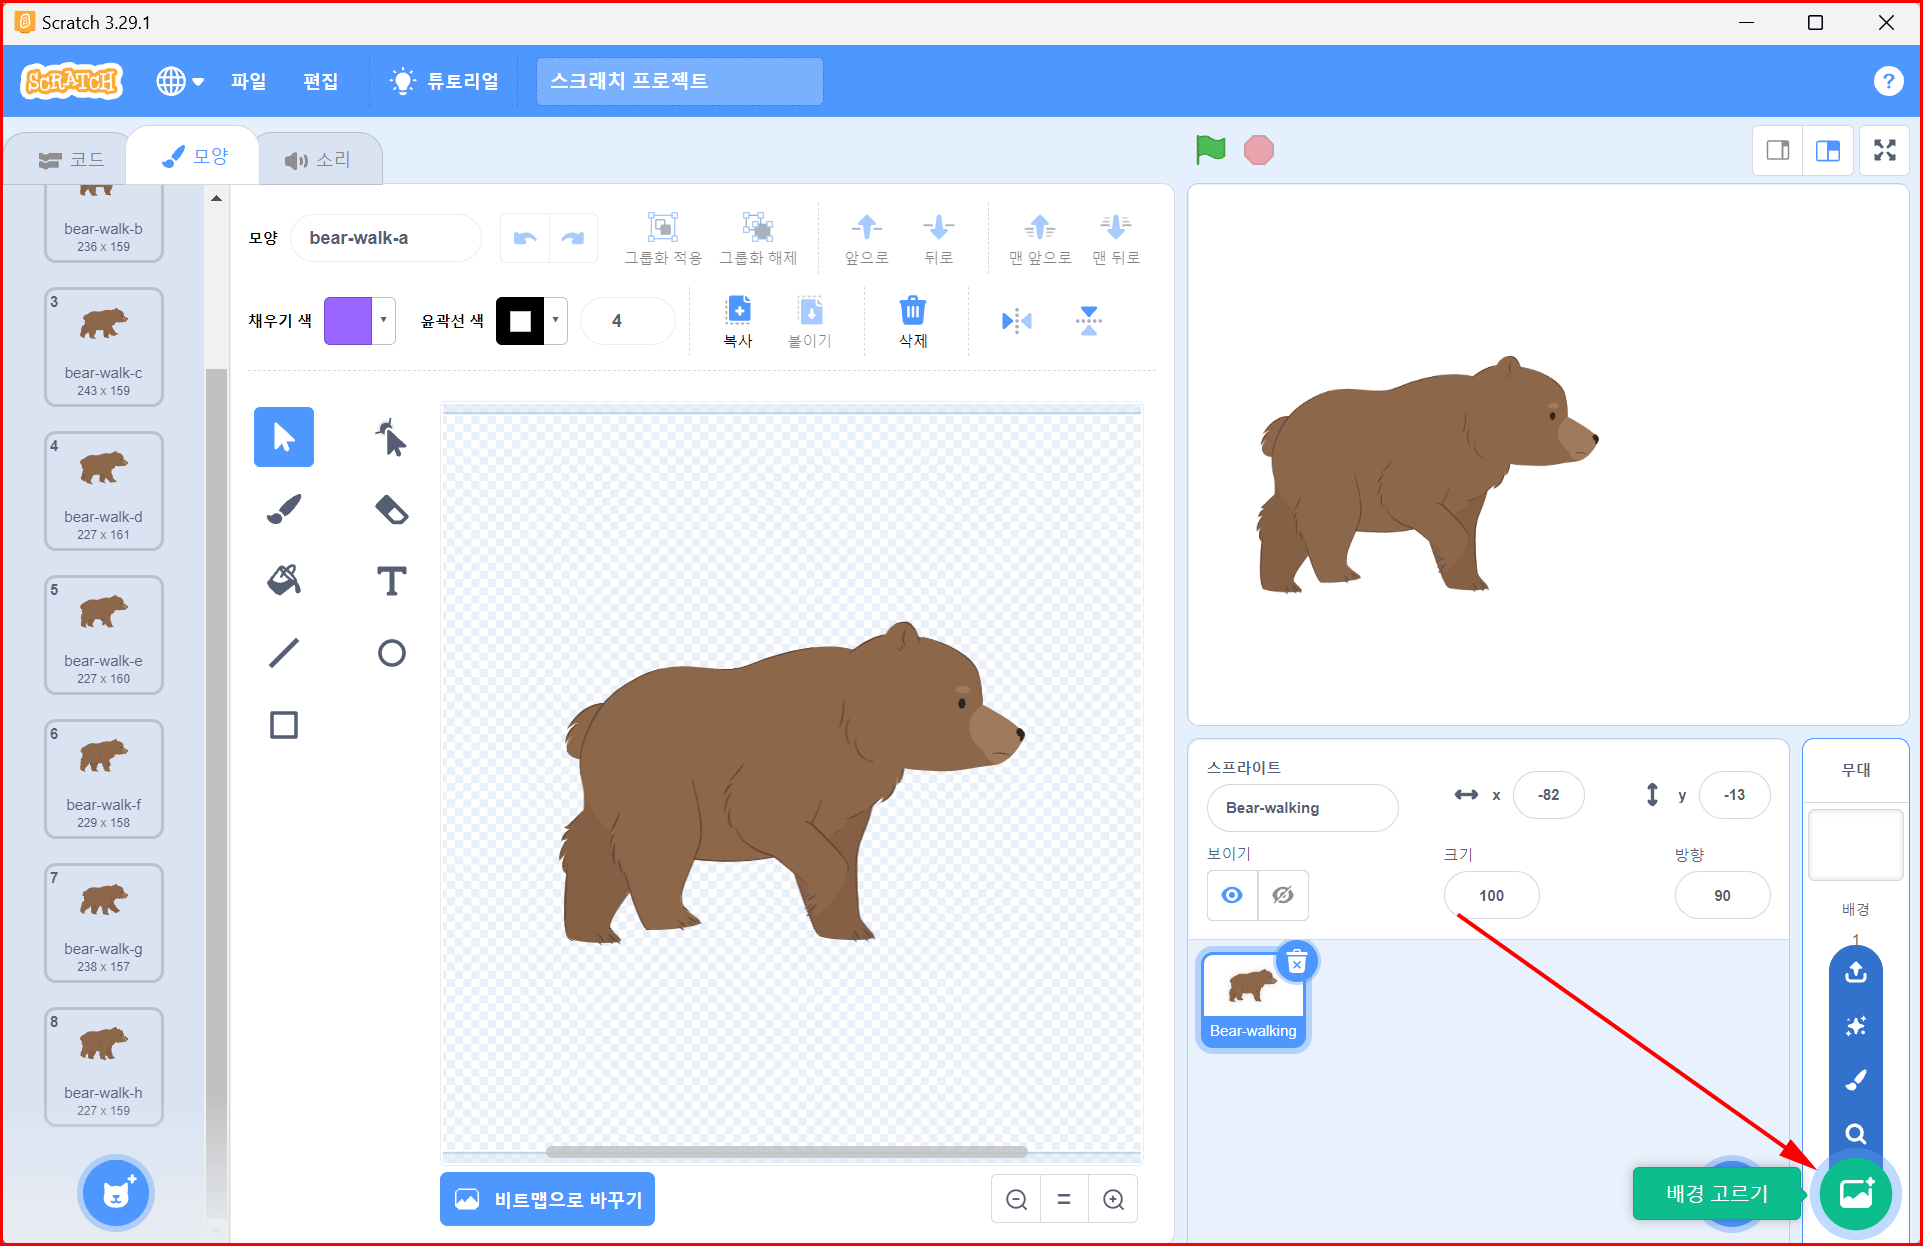The height and width of the screenshot is (1246, 1923).
Task: Select the Circle tool
Action: pos(391,653)
